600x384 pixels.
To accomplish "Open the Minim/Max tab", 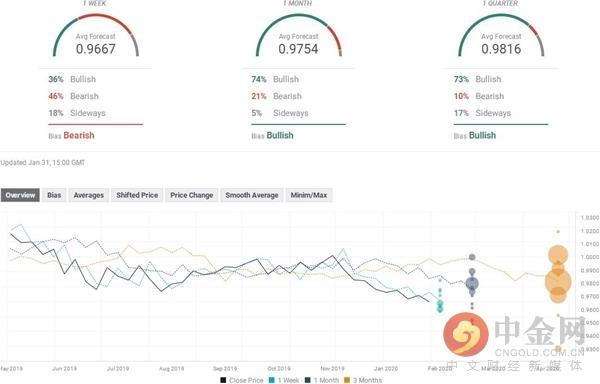I will coord(309,195).
